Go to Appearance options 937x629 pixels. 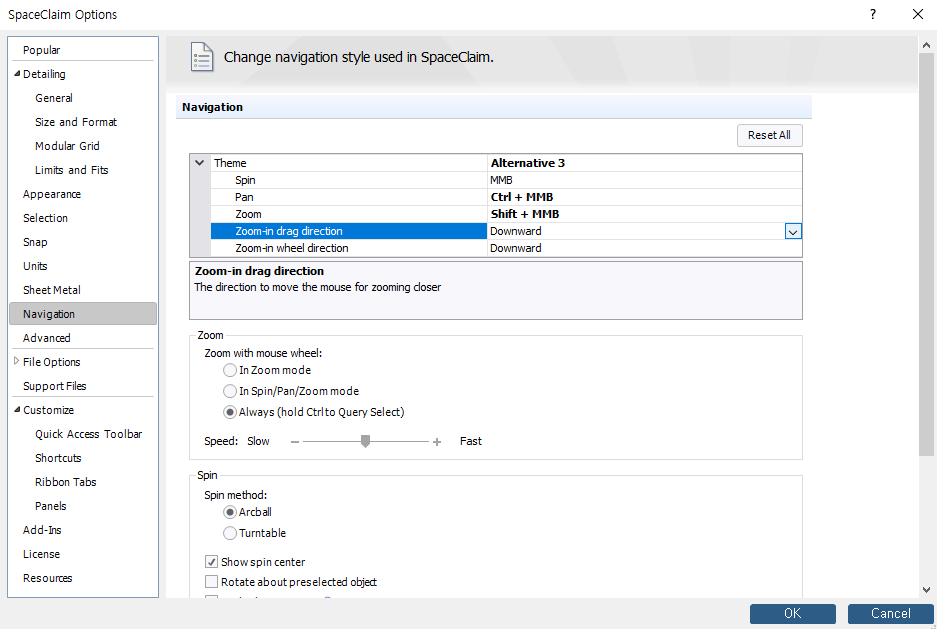[52, 194]
